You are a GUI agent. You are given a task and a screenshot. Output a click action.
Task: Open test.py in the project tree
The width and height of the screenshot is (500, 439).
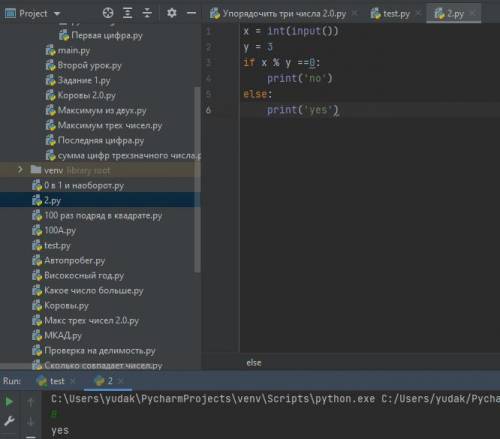coord(51,246)
